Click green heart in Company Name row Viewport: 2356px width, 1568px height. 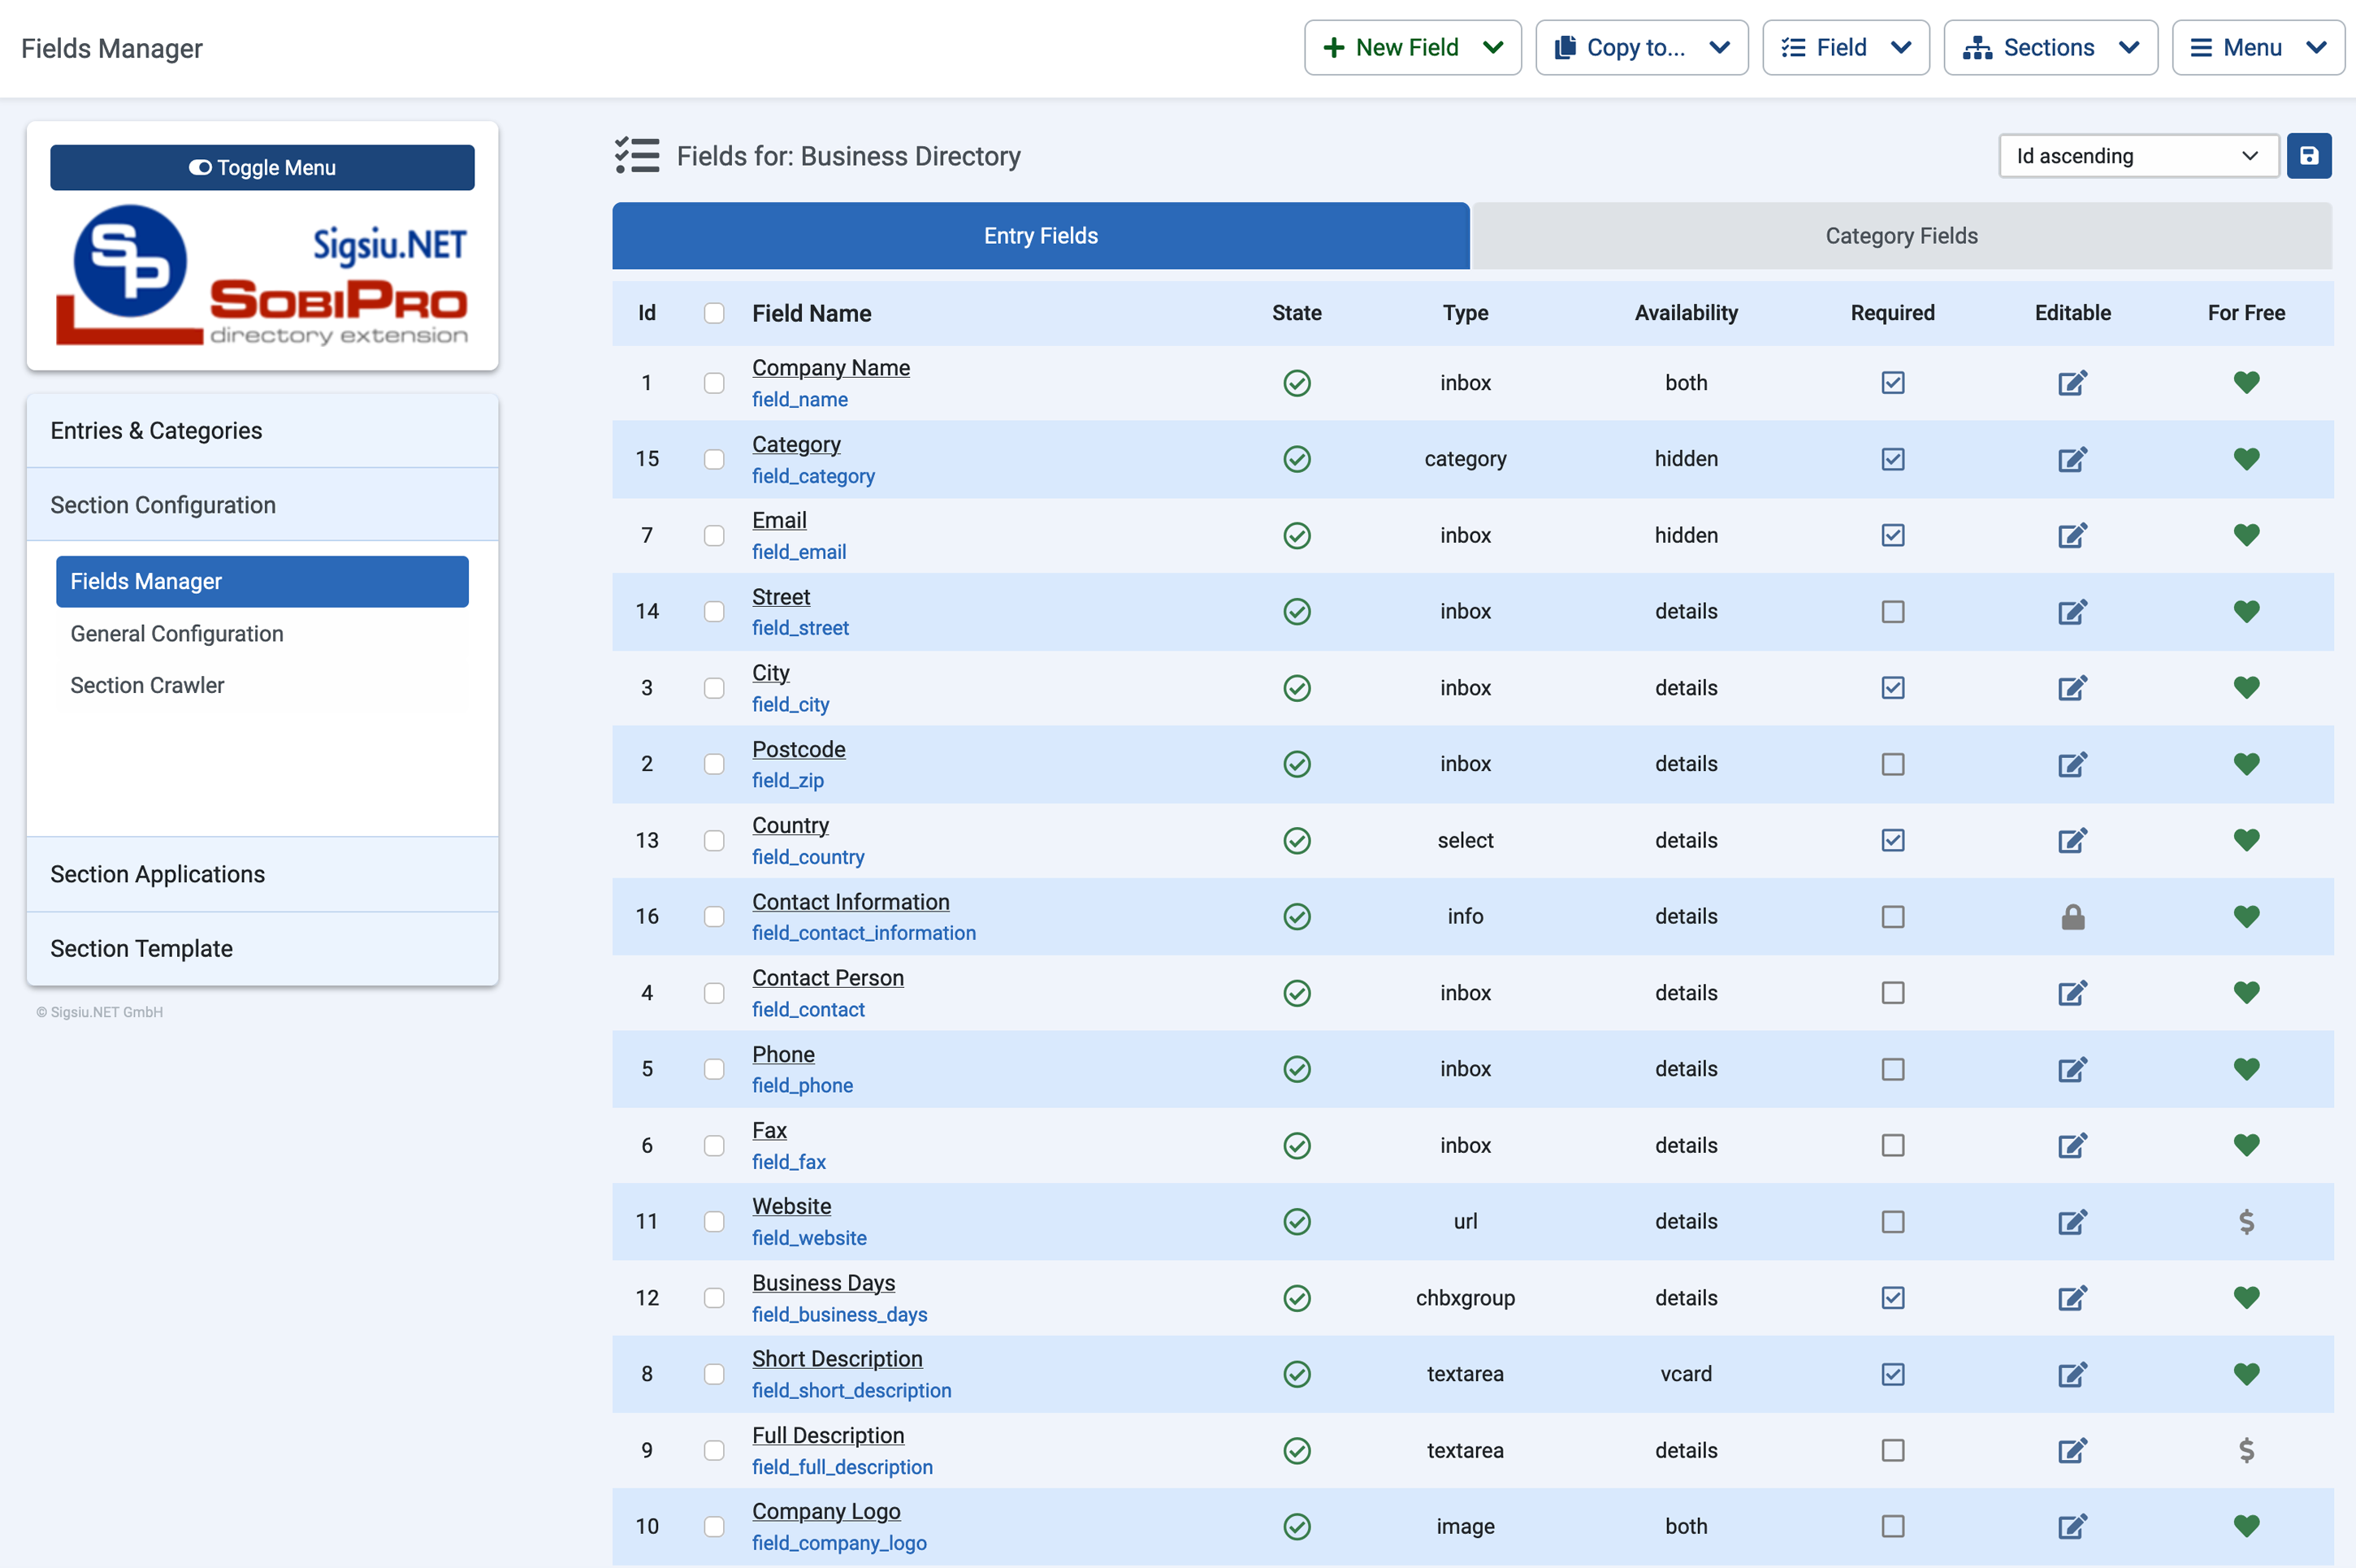[2246, 382]
